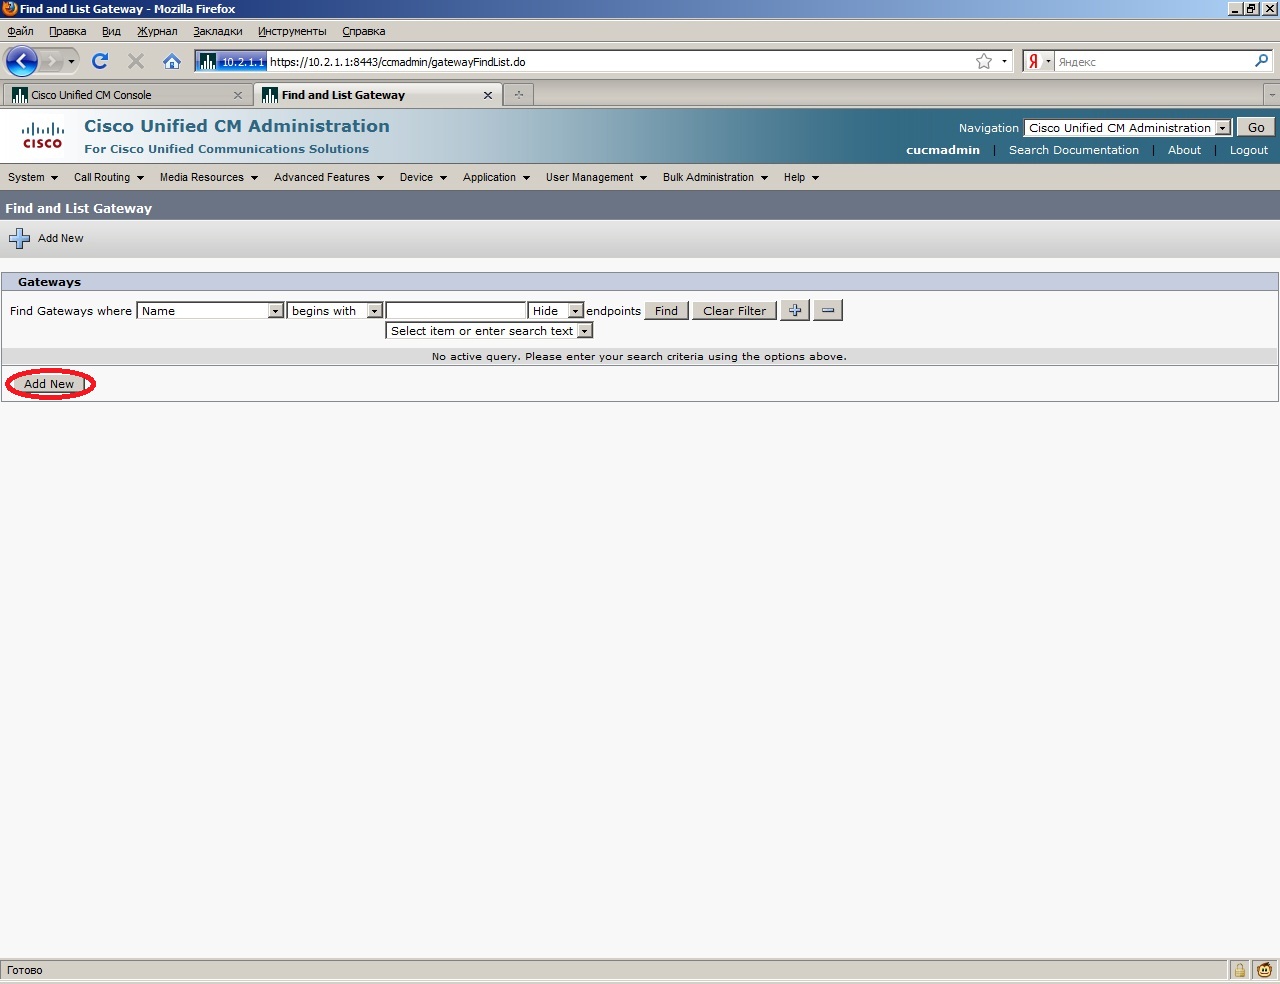Click the Go button
The height and width of the screenshot is (984, 1280).
1256,128
